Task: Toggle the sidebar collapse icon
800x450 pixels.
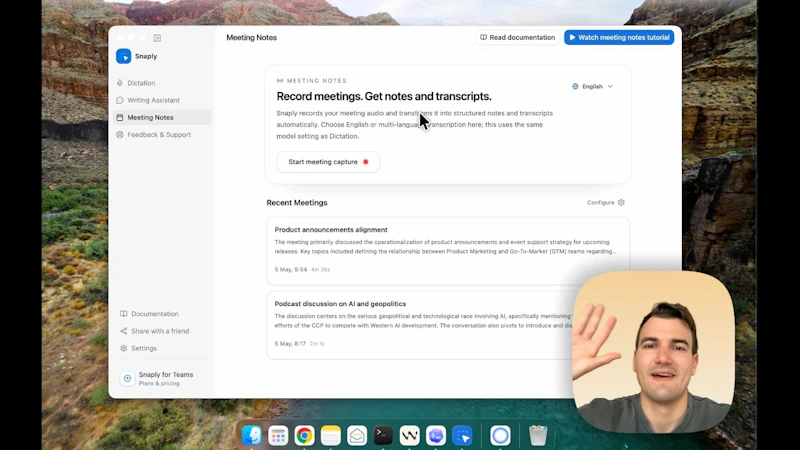Action: [x=157, y=38]
